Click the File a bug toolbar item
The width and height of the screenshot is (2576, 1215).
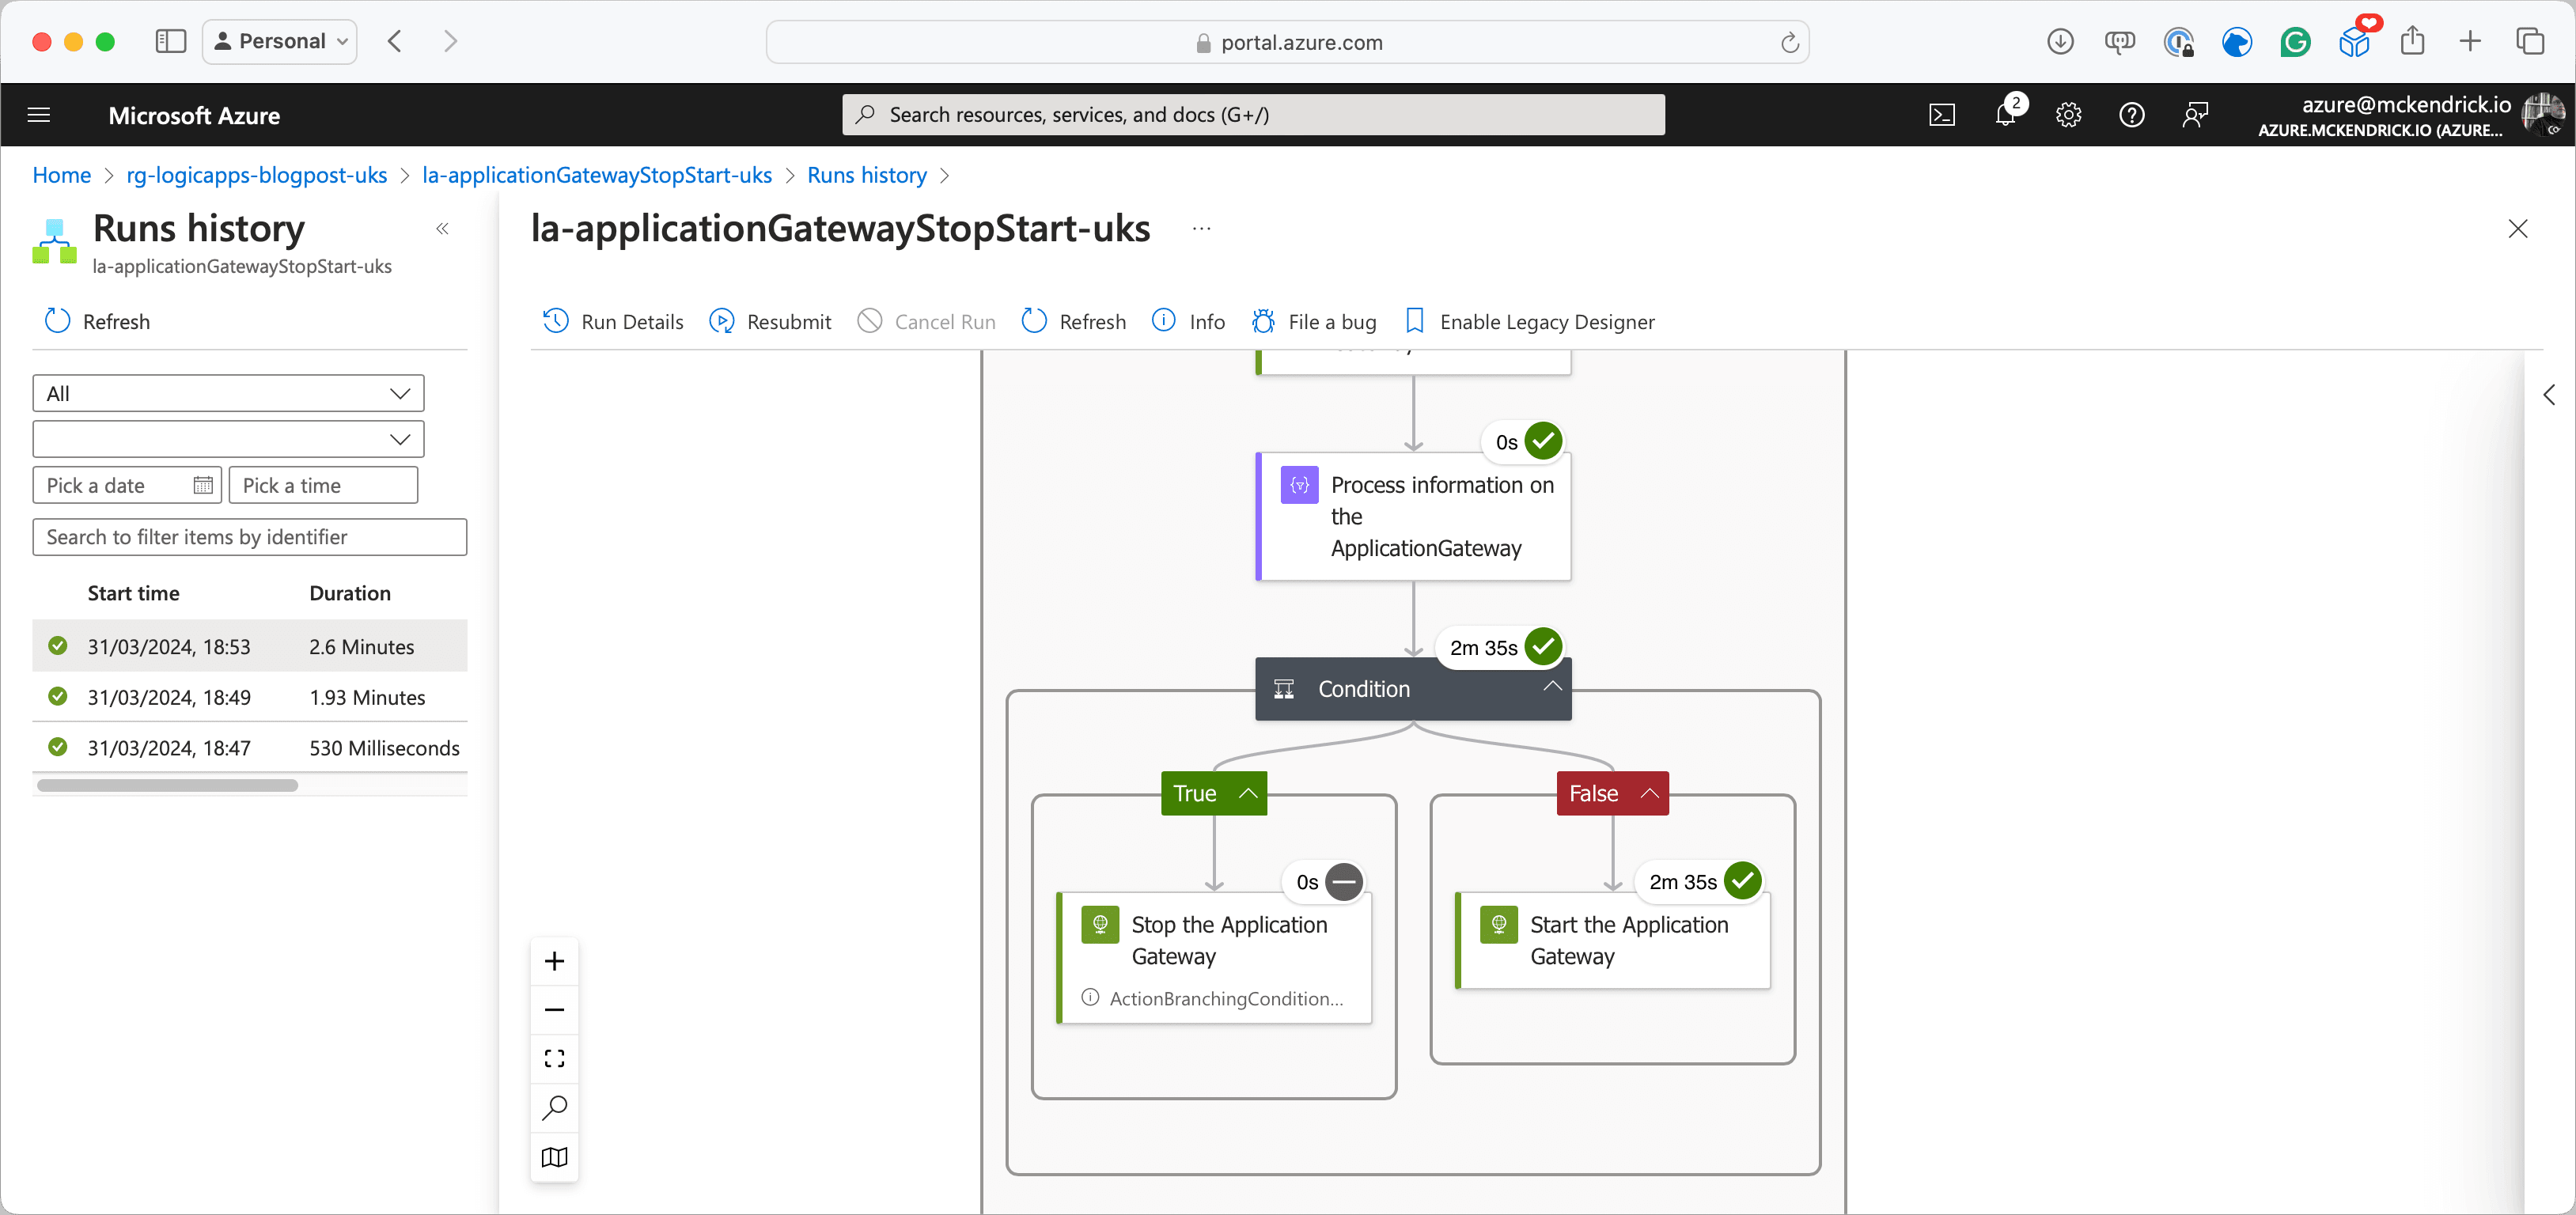pos(1314,322)
